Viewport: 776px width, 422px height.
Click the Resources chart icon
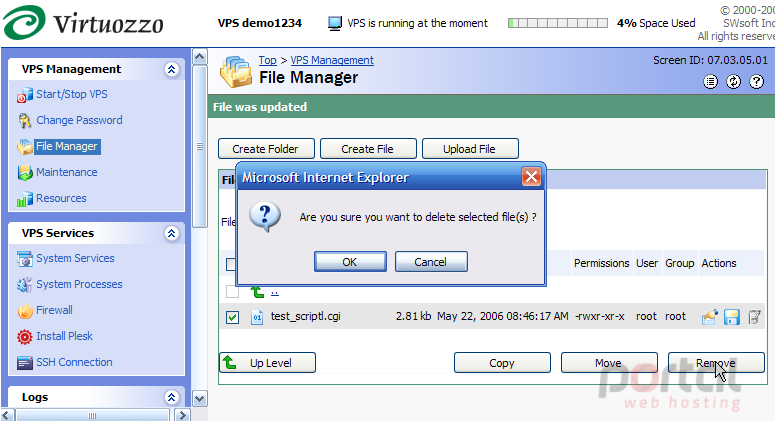tap(25, 198)
